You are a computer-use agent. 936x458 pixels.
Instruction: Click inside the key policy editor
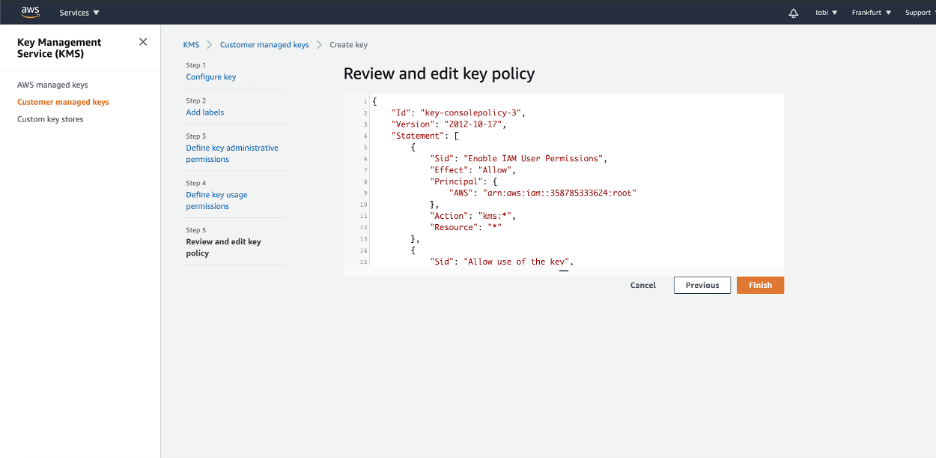coord(564,179)
